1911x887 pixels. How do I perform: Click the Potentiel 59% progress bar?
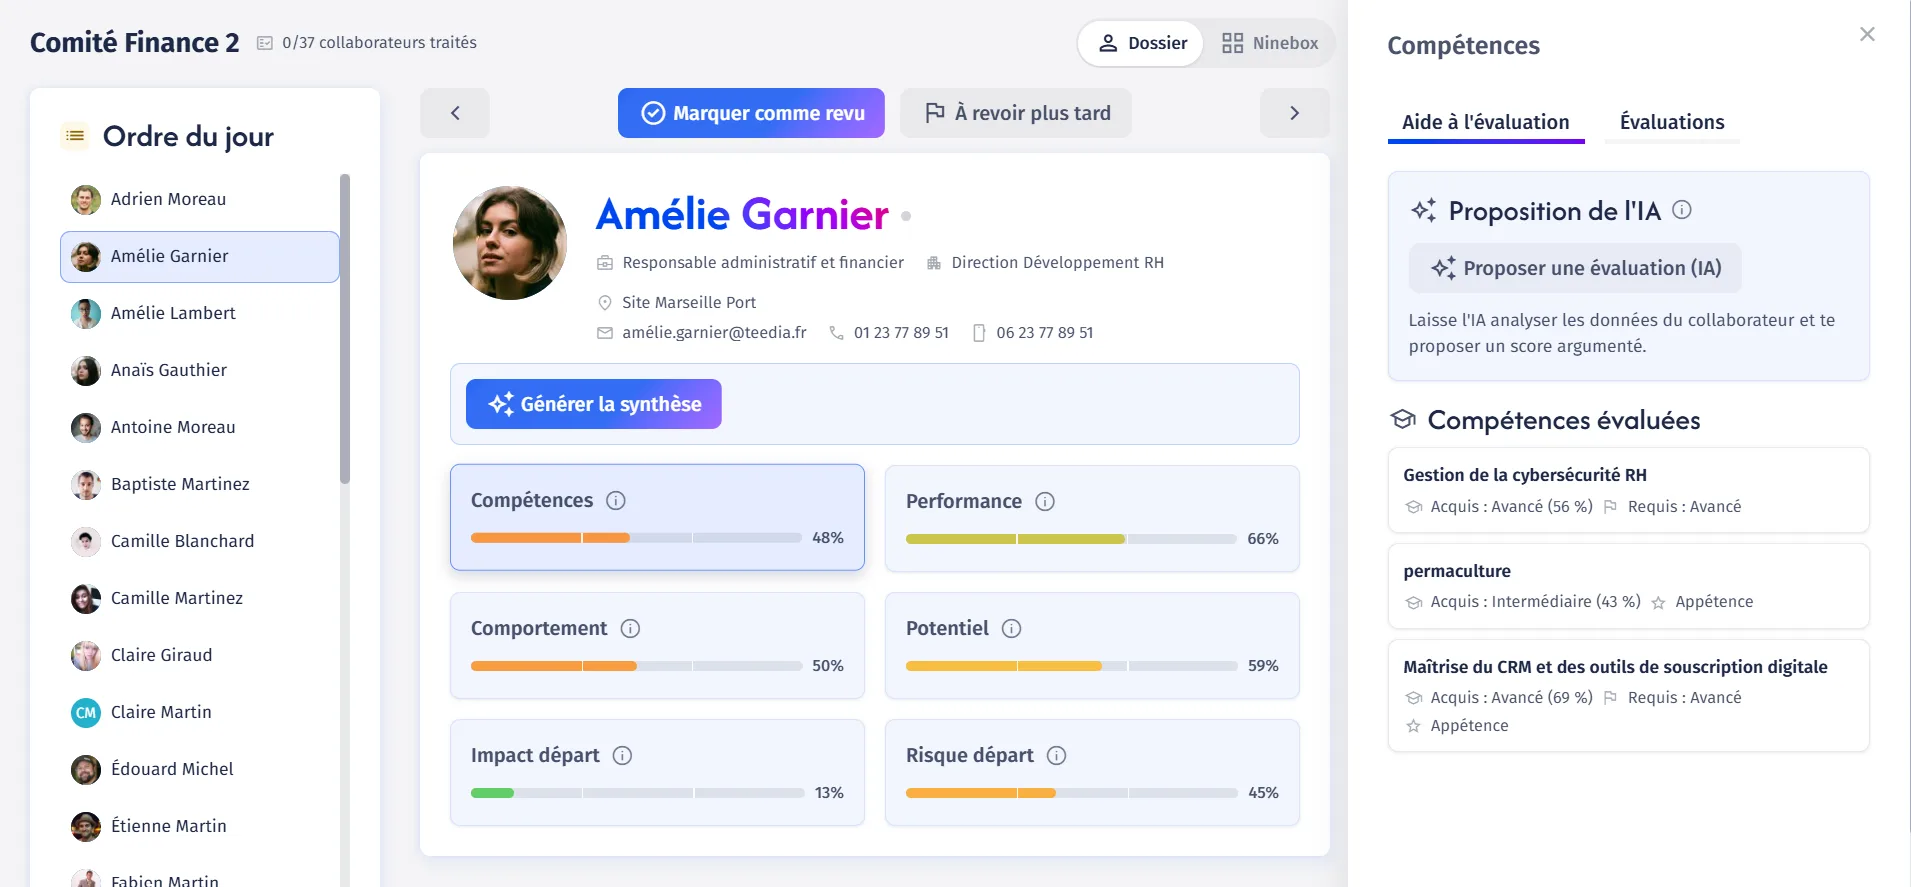click(x=1071, y=666)
